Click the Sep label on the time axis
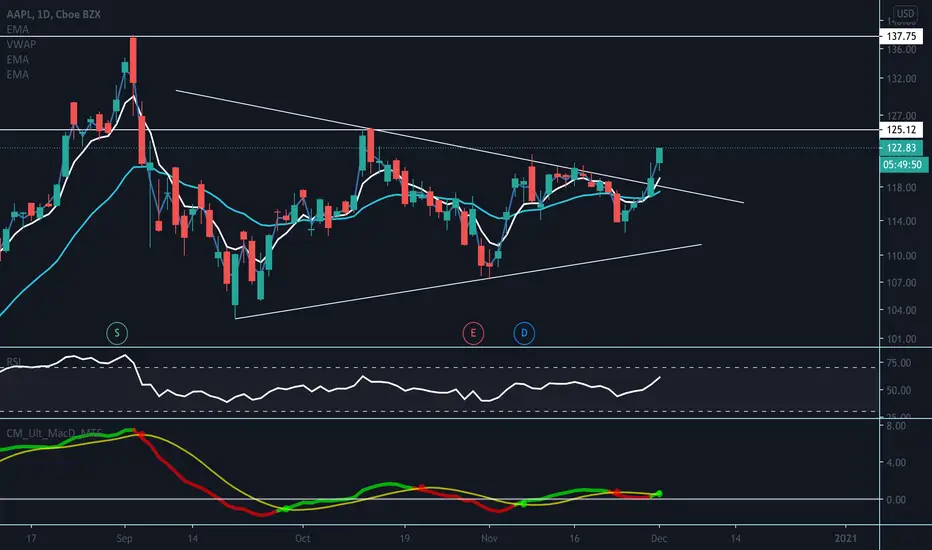 click(124, 539)
